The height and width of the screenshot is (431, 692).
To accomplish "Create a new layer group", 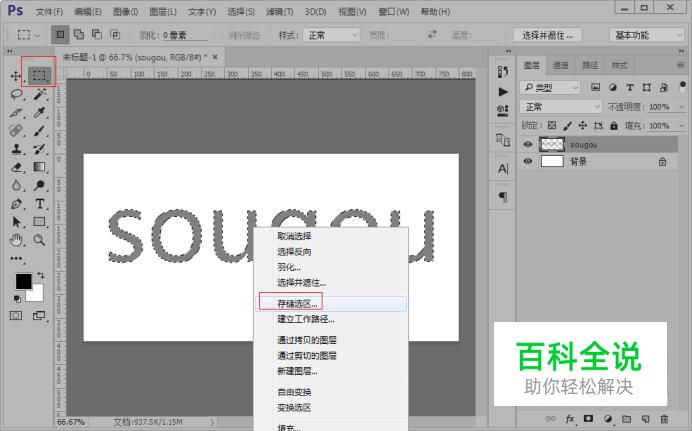I will (626, 419).
